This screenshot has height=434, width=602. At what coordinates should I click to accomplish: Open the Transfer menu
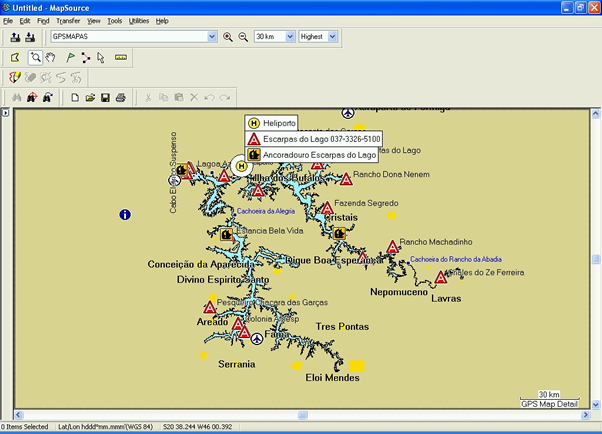point(68,20)
